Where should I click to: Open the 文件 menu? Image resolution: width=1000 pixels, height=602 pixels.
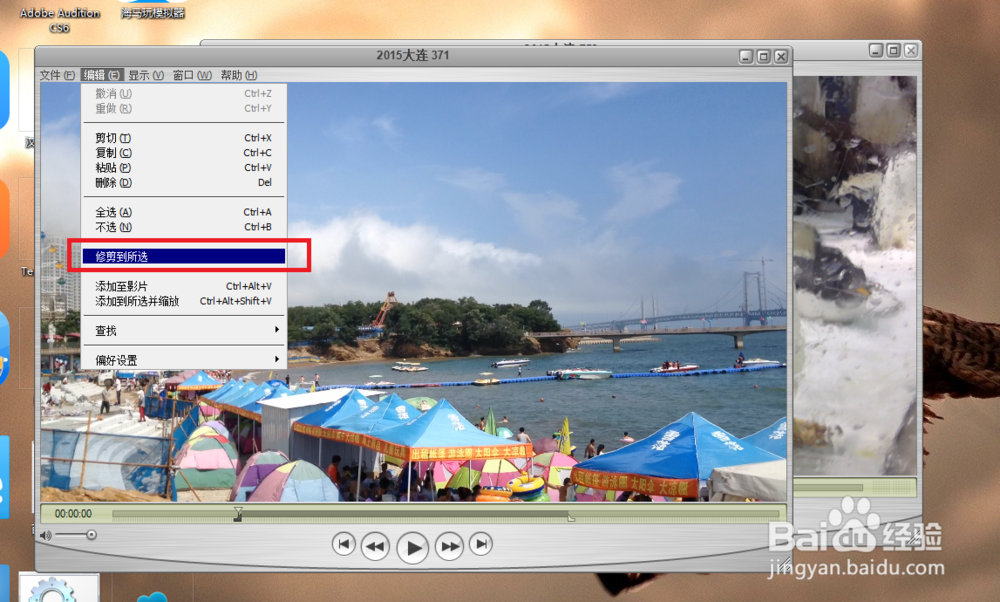pyautogui.click(x=57, y=75)
